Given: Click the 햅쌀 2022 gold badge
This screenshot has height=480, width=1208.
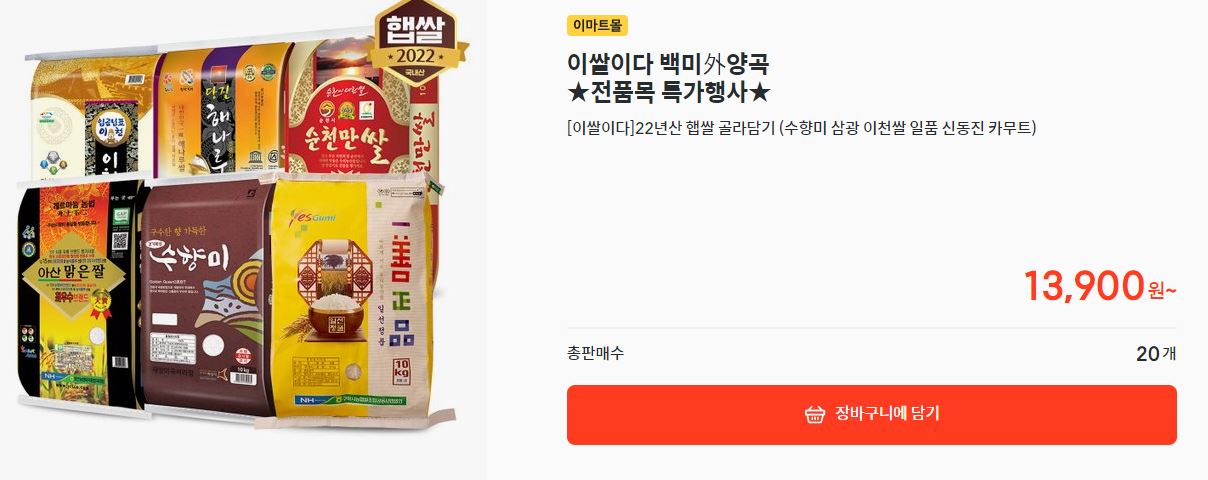Looking at the screenshot, I should click(421, 43).
